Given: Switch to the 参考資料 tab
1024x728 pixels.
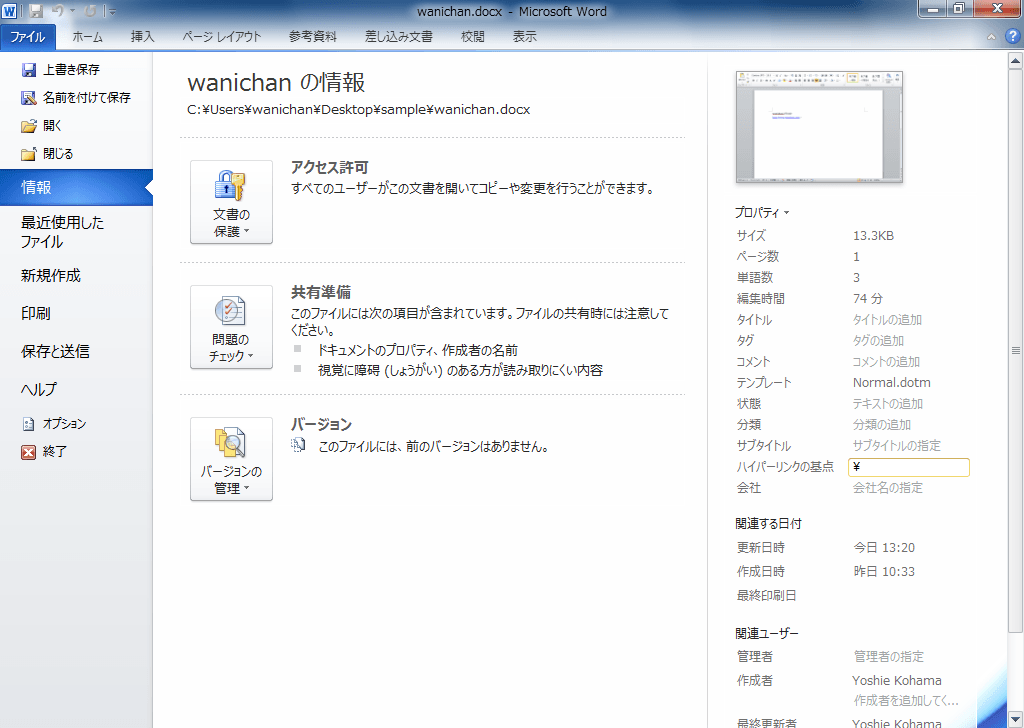Looking at the screenshot, I should click(313, 37).
